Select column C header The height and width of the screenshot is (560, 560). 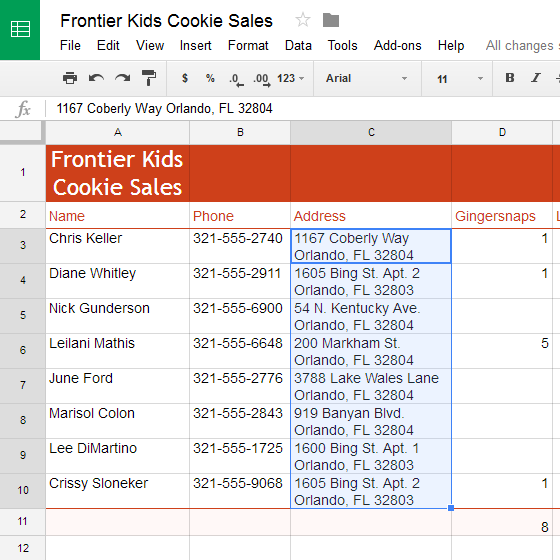click(x=371, y=132)
